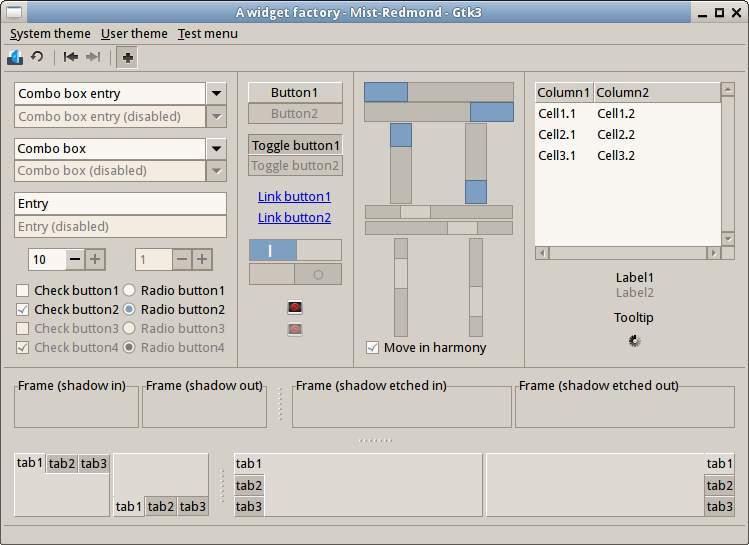This screenshot has height=545, width=749.
Task: Click the left vertical scale slider handle
Action: 401,273
